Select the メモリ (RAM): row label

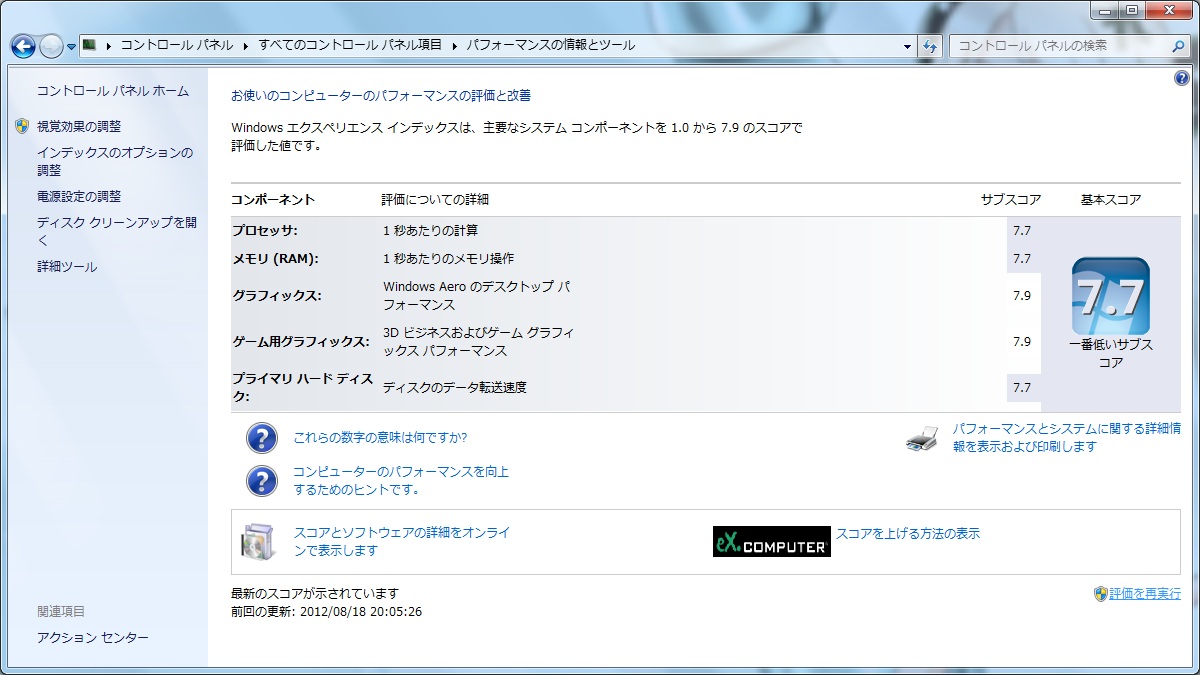point(275,259)
